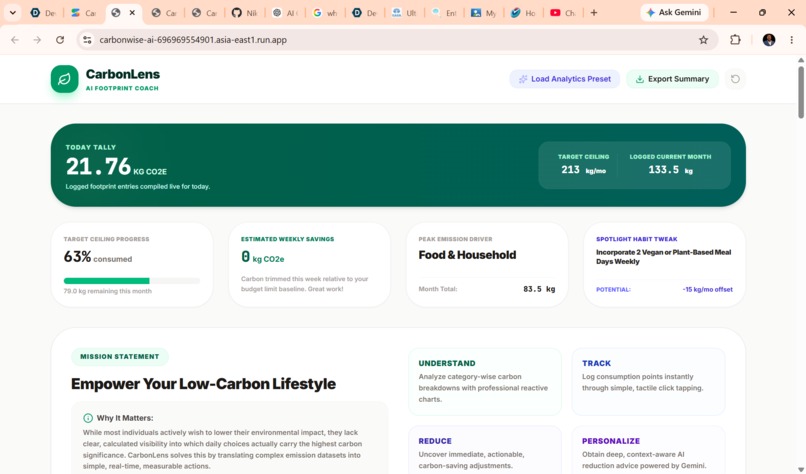Open the Chrome profile avatar

(769, 40)
